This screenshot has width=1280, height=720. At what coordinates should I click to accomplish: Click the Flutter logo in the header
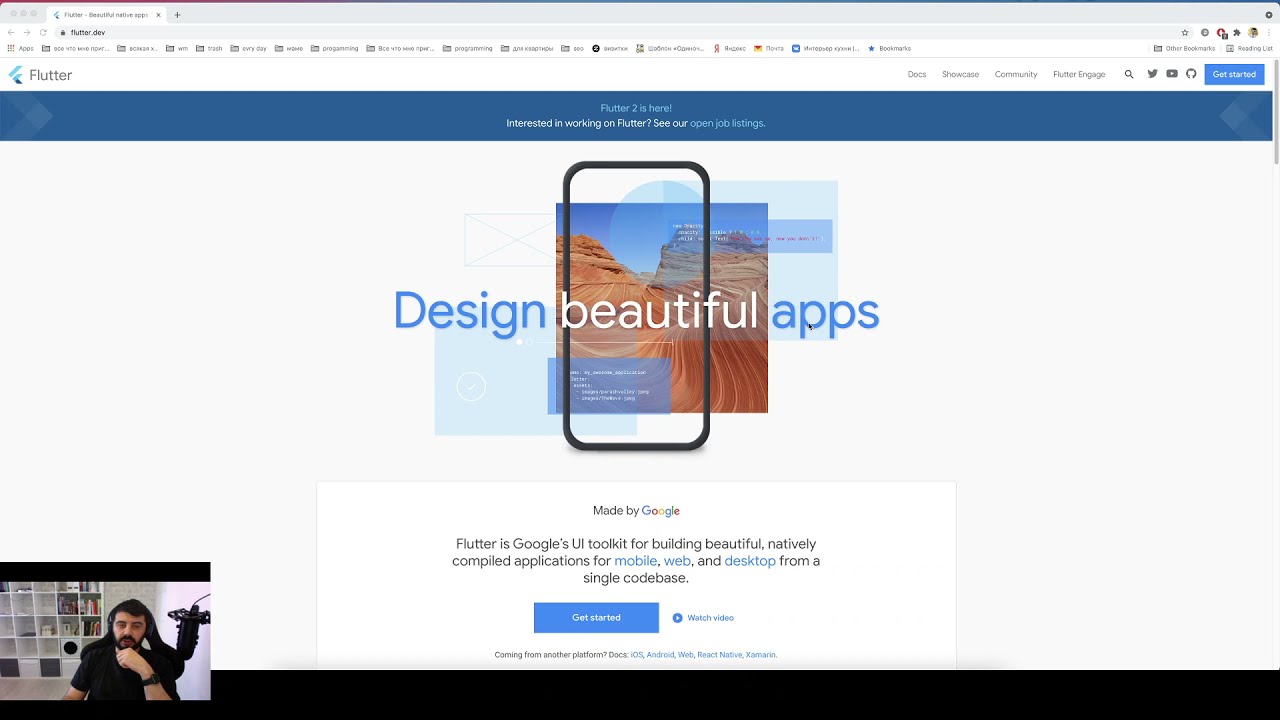click(40, 75)
